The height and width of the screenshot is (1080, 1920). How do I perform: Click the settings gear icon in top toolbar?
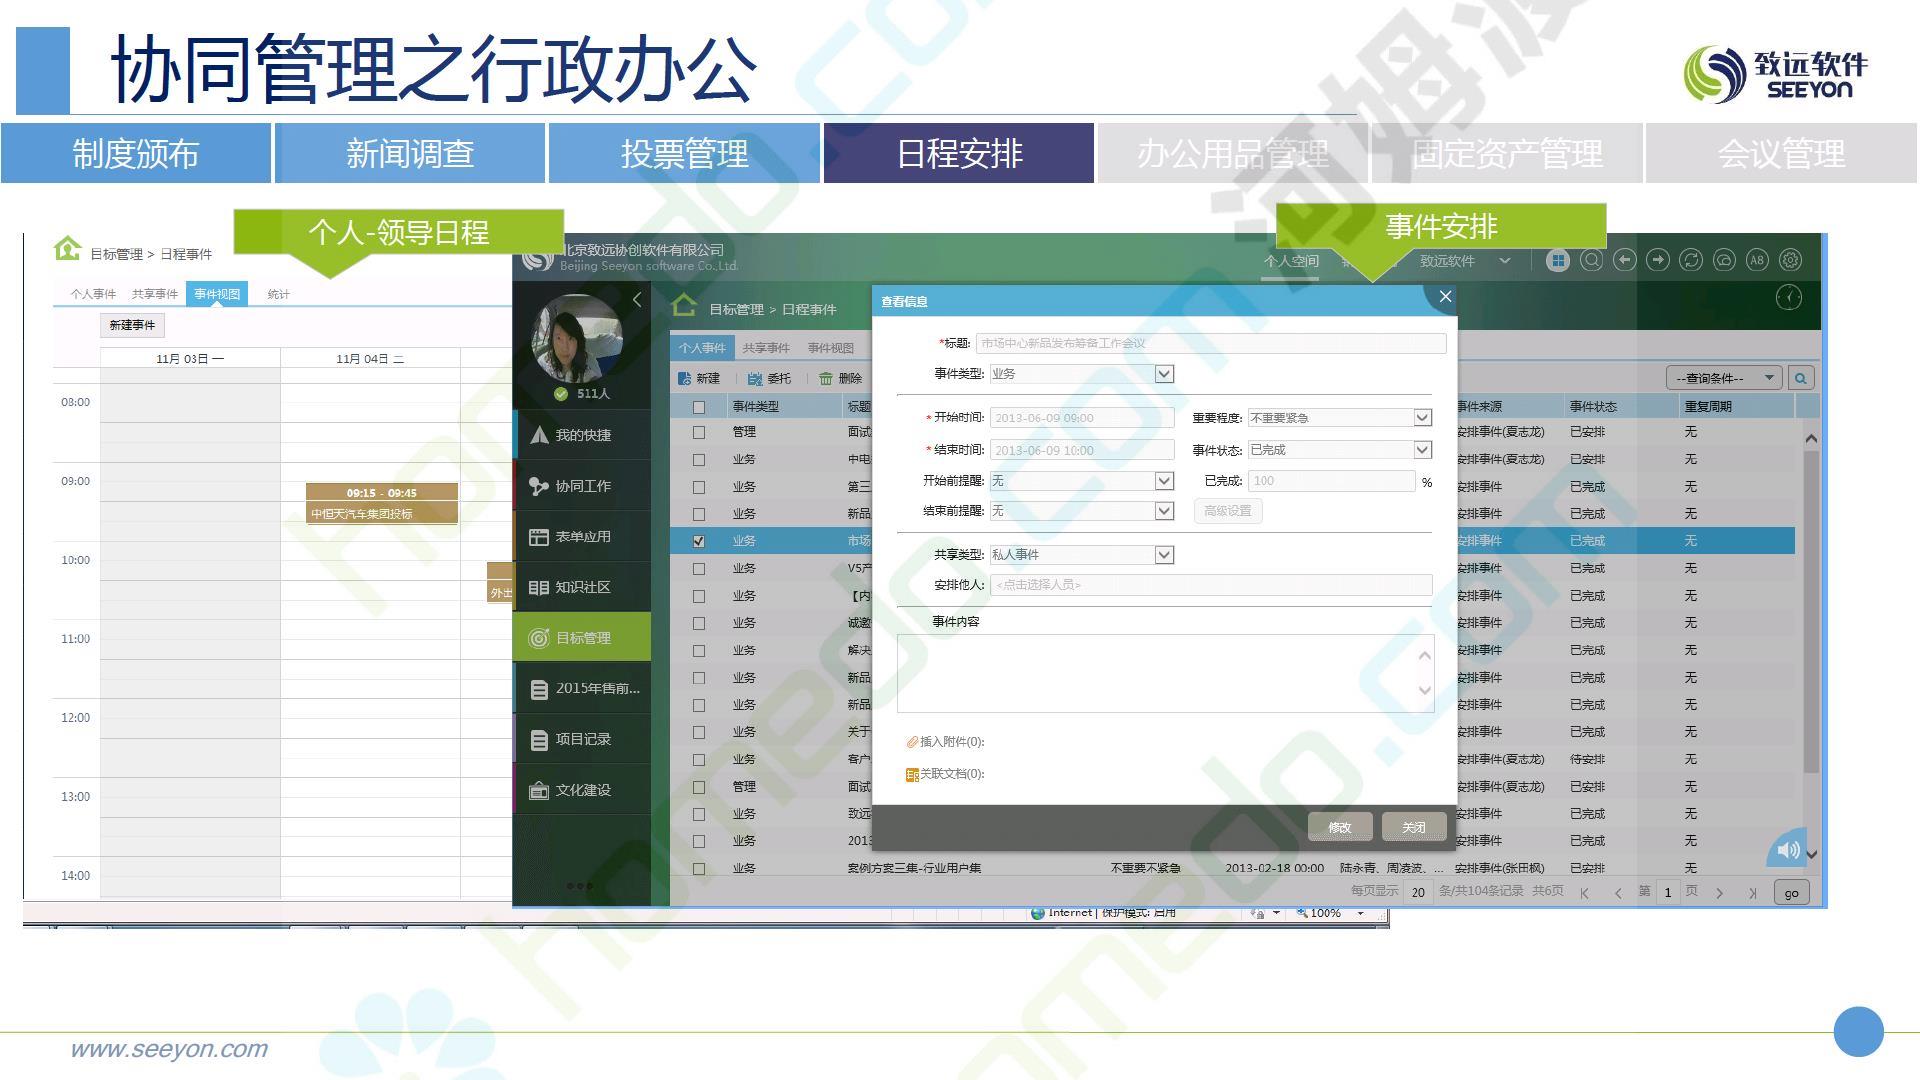(x=1790, y=260)
